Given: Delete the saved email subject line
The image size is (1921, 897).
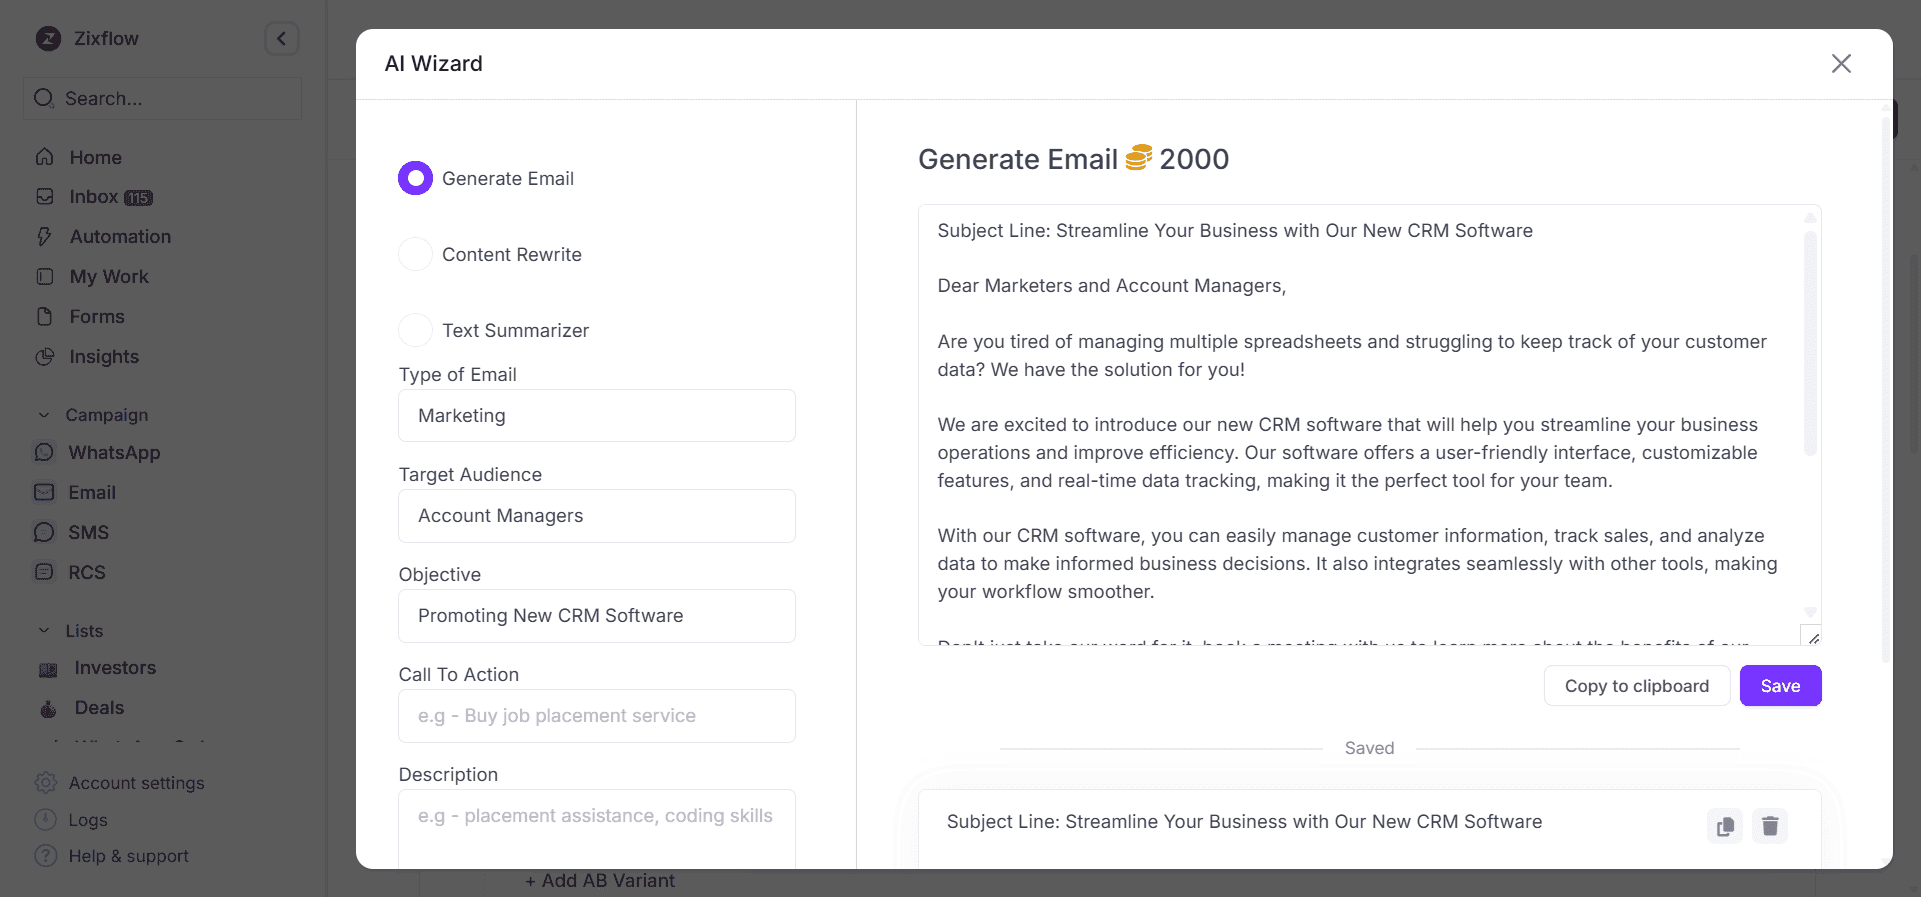Looking at the screenshot, I should click(x=1769, y=825).
